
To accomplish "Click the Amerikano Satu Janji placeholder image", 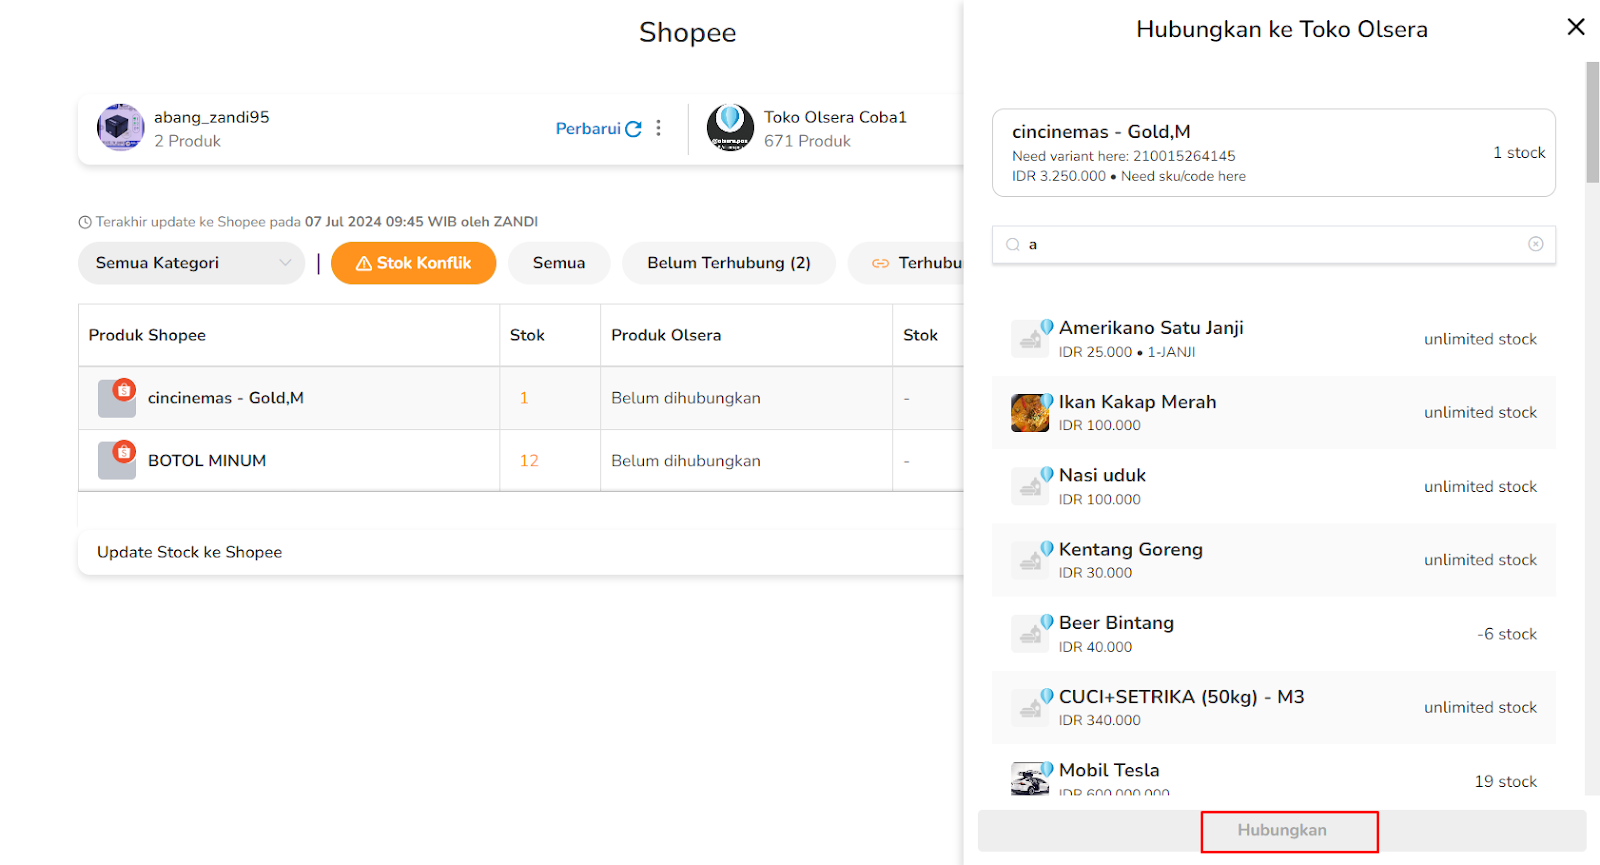I will (1030, 339).
